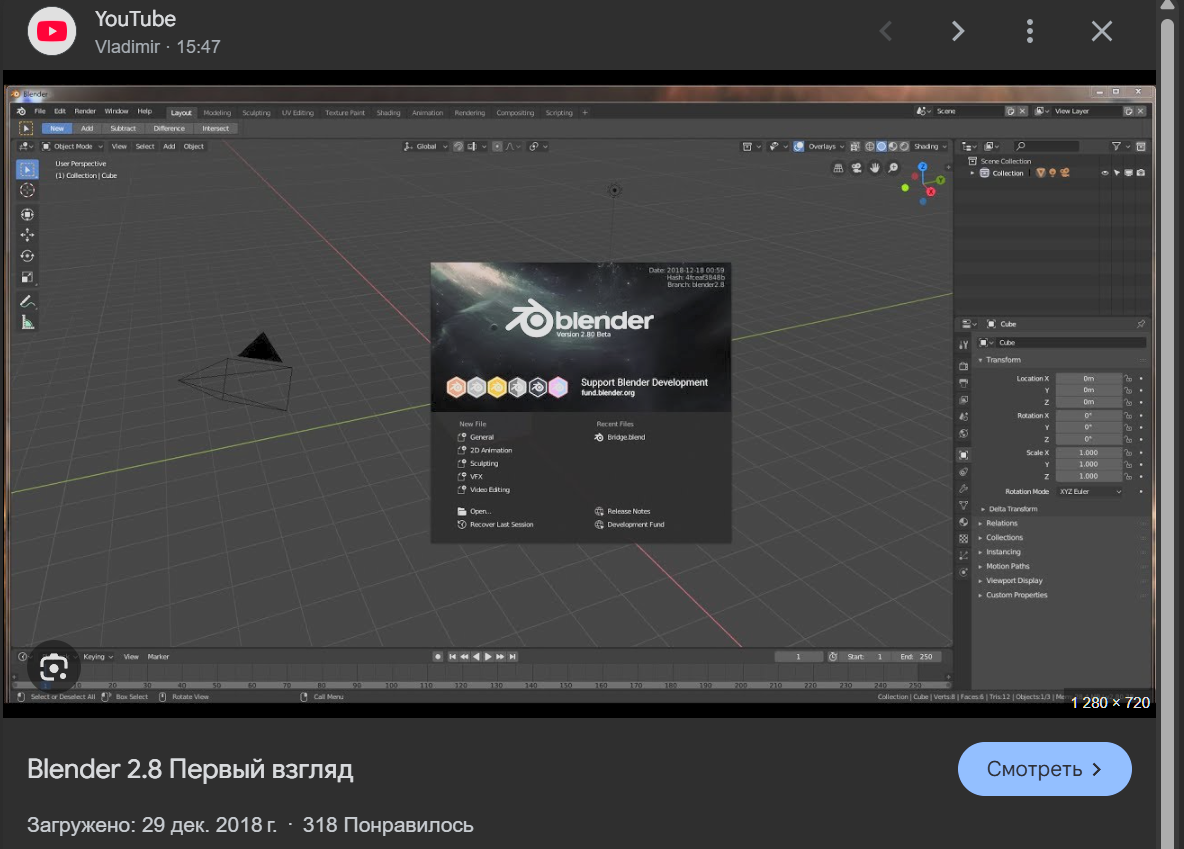
Task: Open the YouTube source logo icon
Action: (51, 31)
